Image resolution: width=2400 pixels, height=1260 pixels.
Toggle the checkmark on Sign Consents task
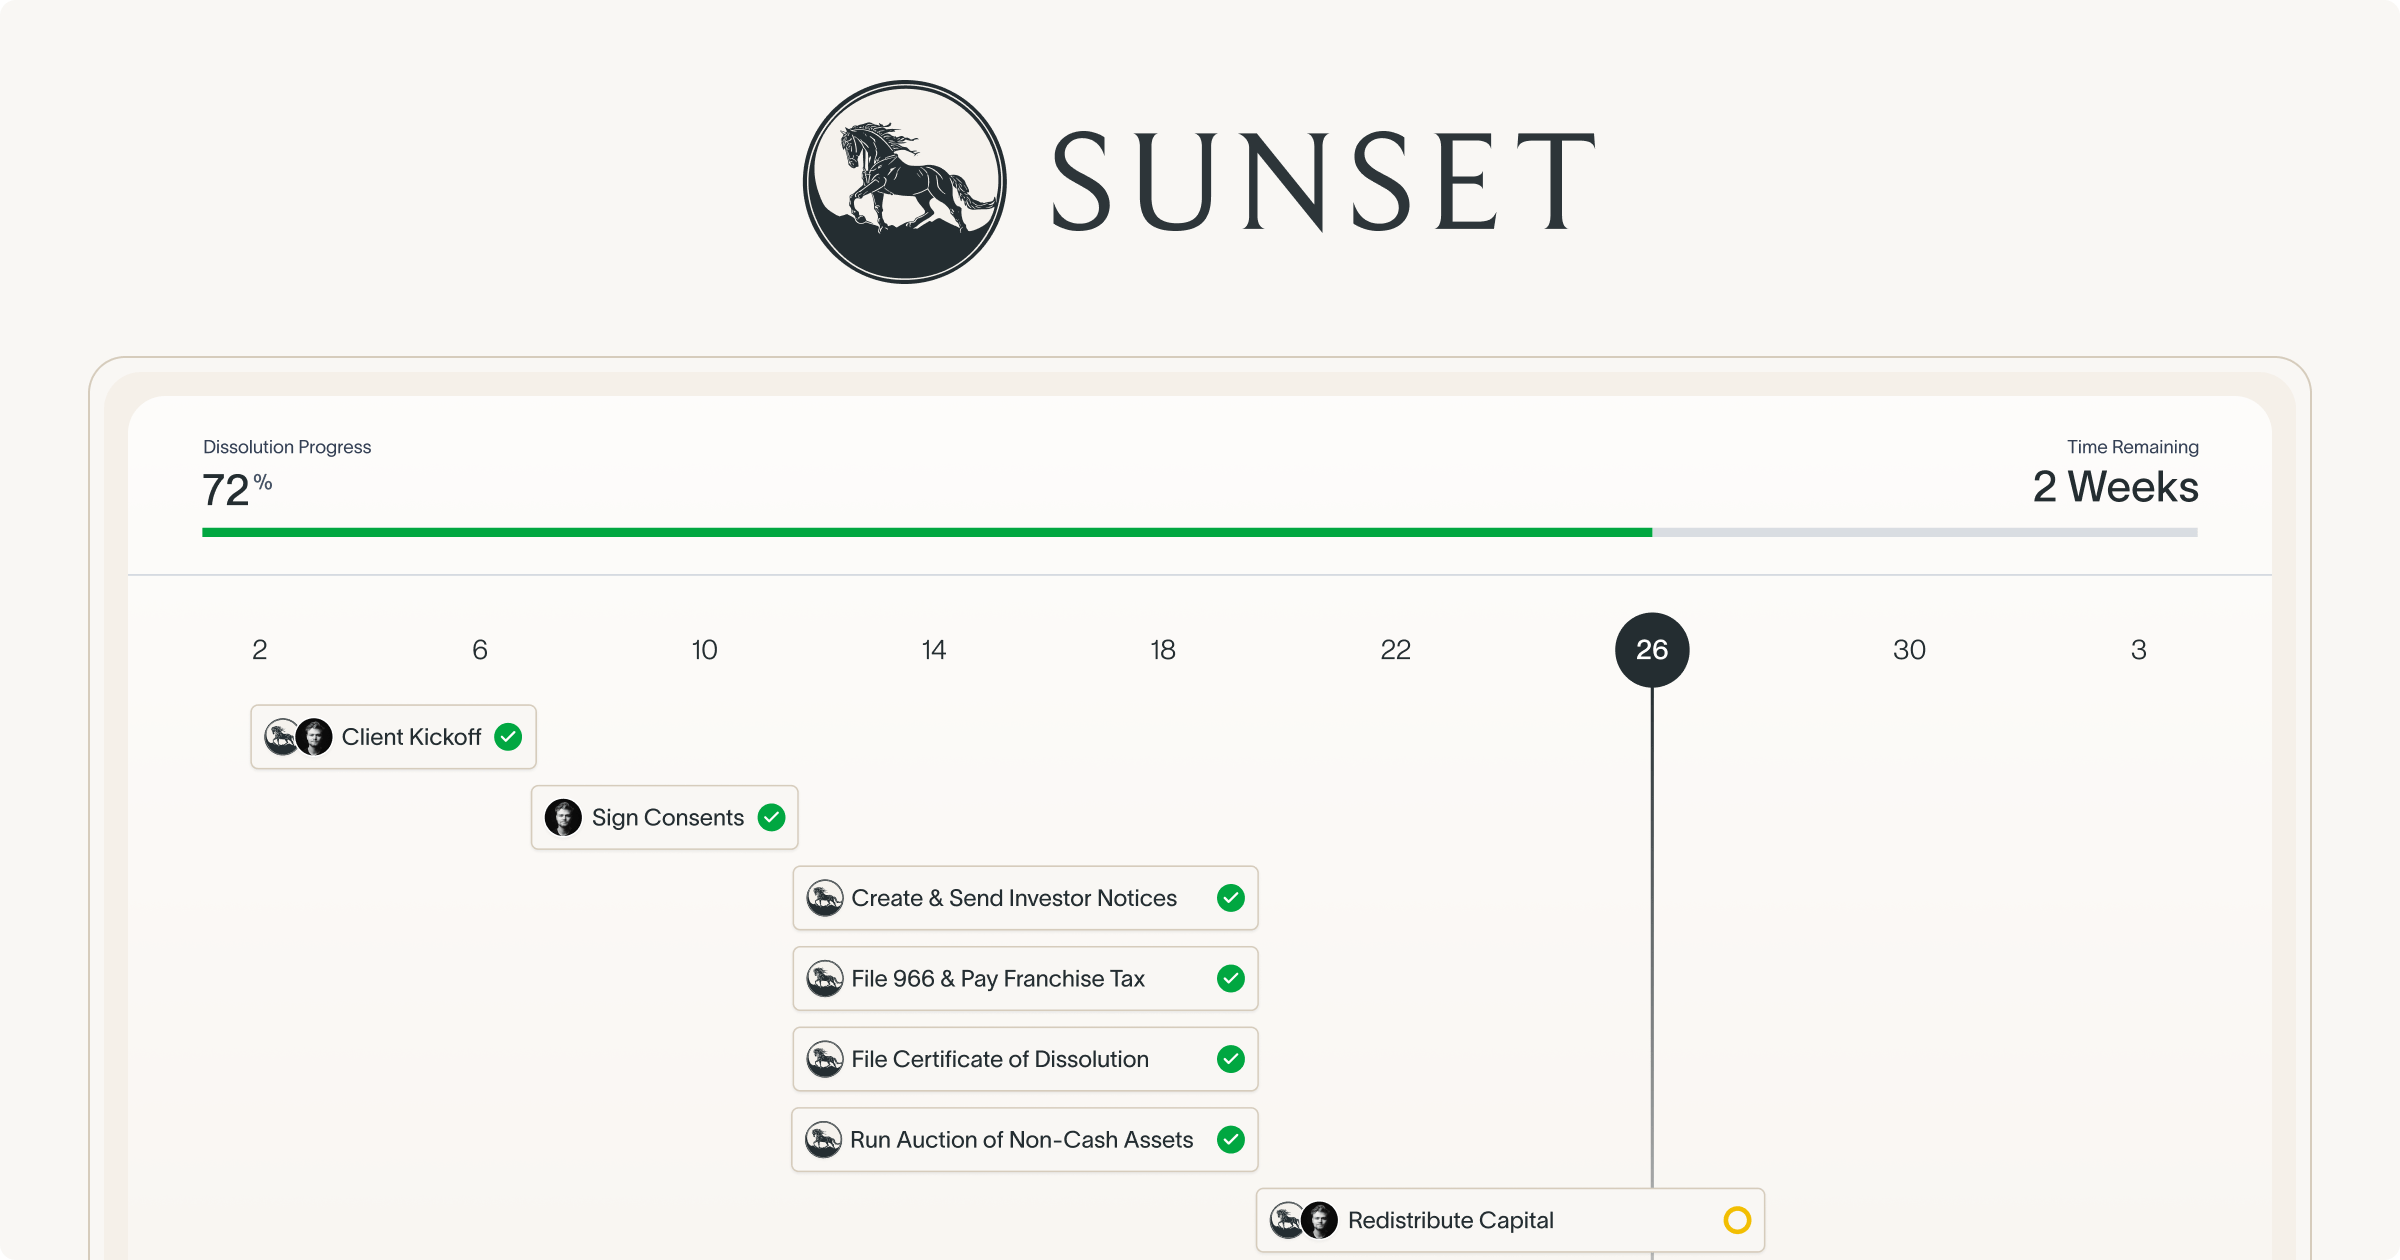click(x=771, y=817)
